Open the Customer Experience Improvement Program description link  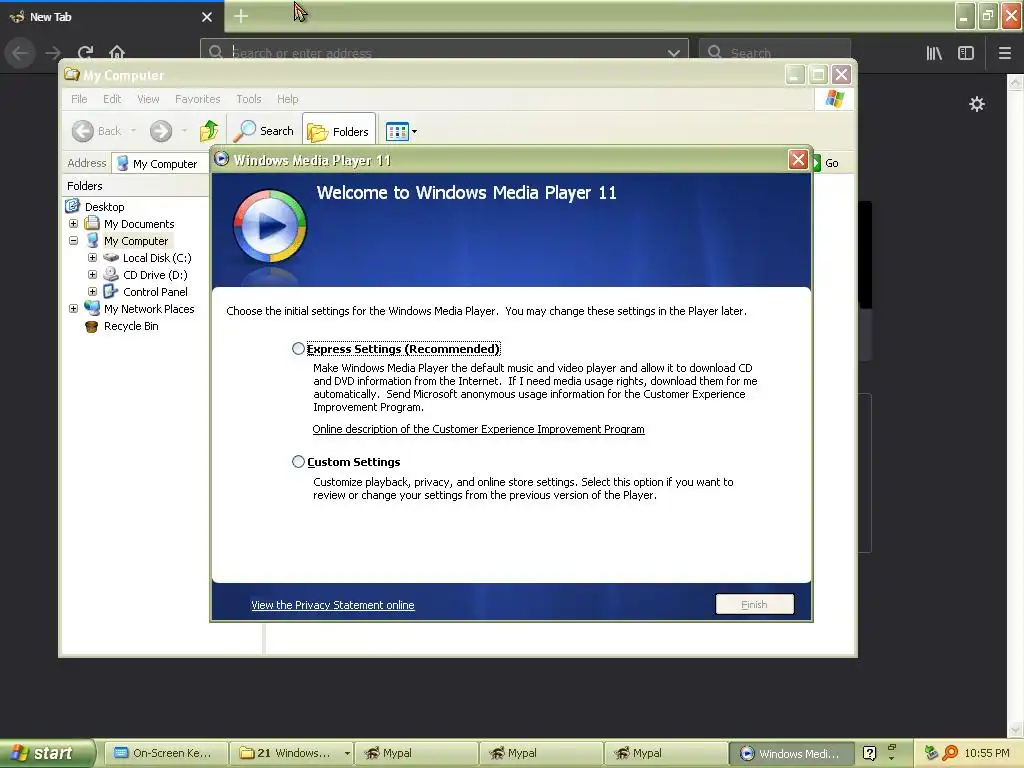click(x=478, y=429)
